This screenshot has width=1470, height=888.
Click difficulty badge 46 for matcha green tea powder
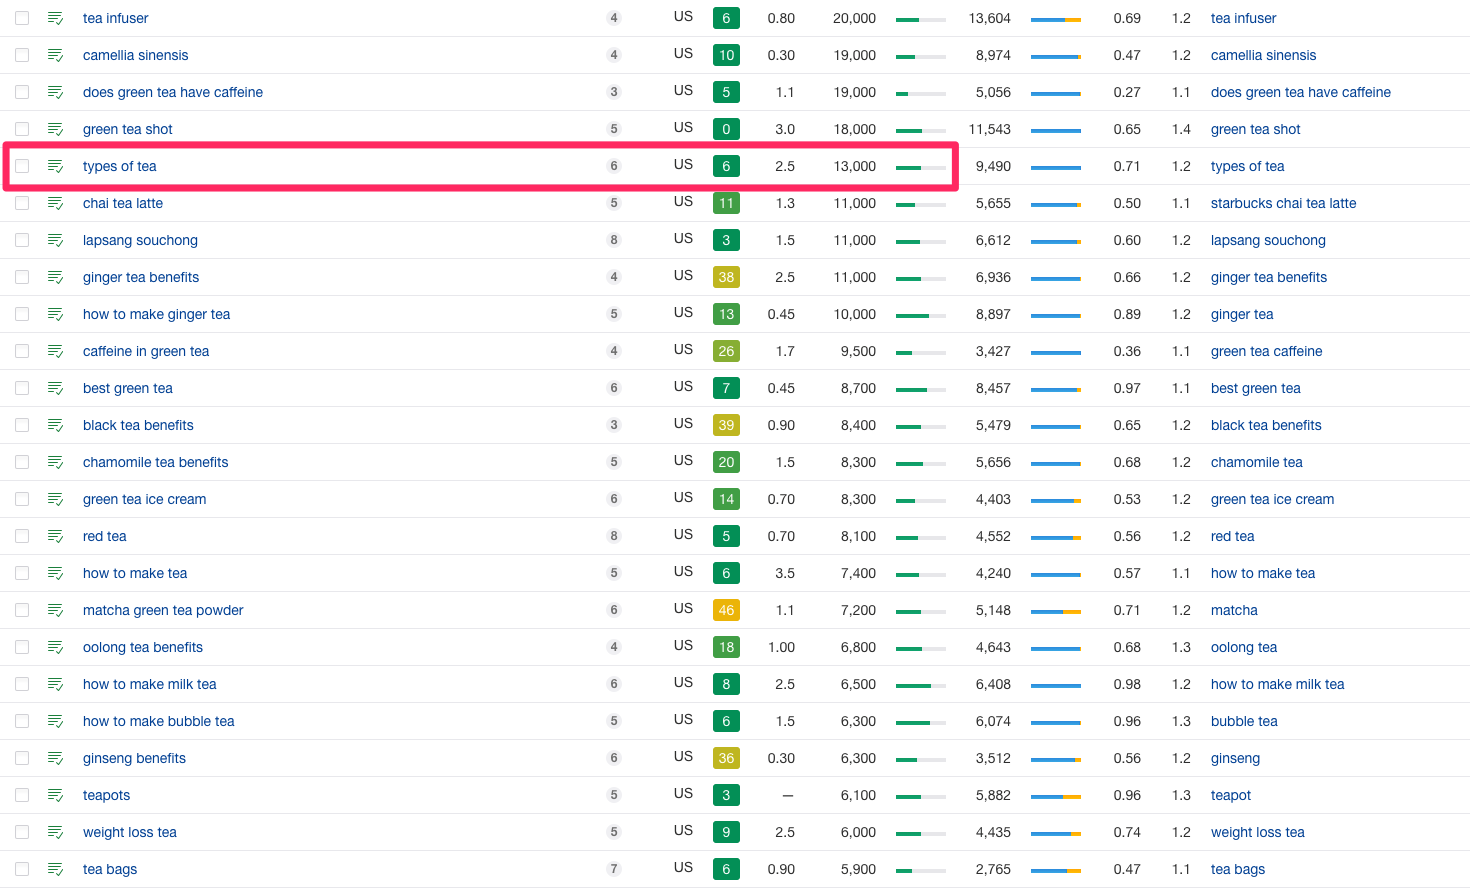point(726,610)
